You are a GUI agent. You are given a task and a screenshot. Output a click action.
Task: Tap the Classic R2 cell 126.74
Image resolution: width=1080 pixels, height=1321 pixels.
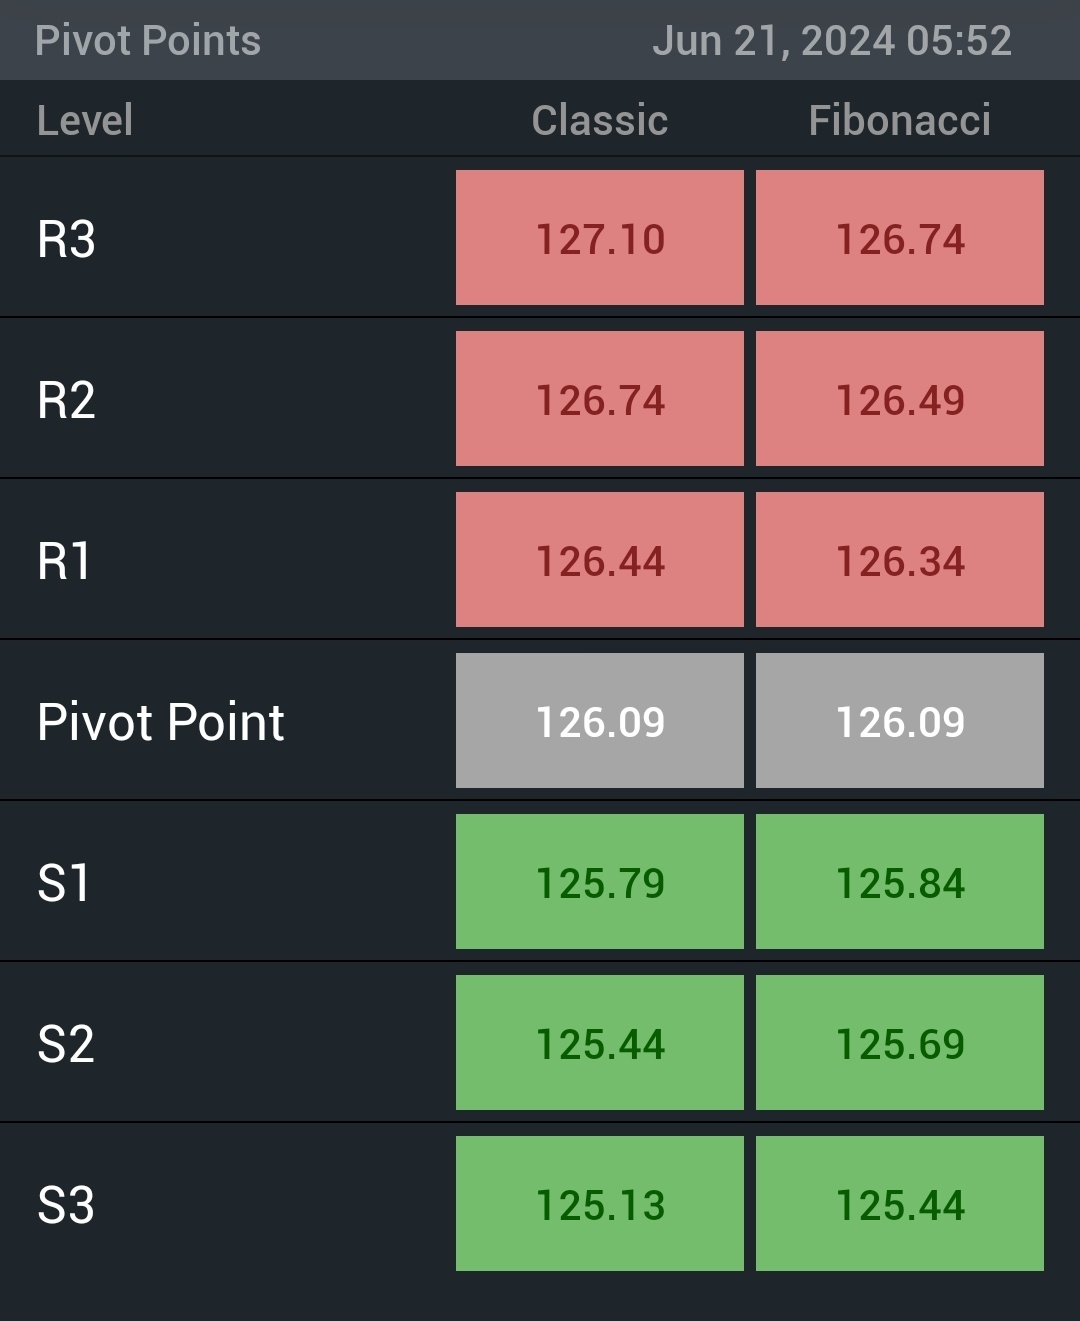point(600,399)
